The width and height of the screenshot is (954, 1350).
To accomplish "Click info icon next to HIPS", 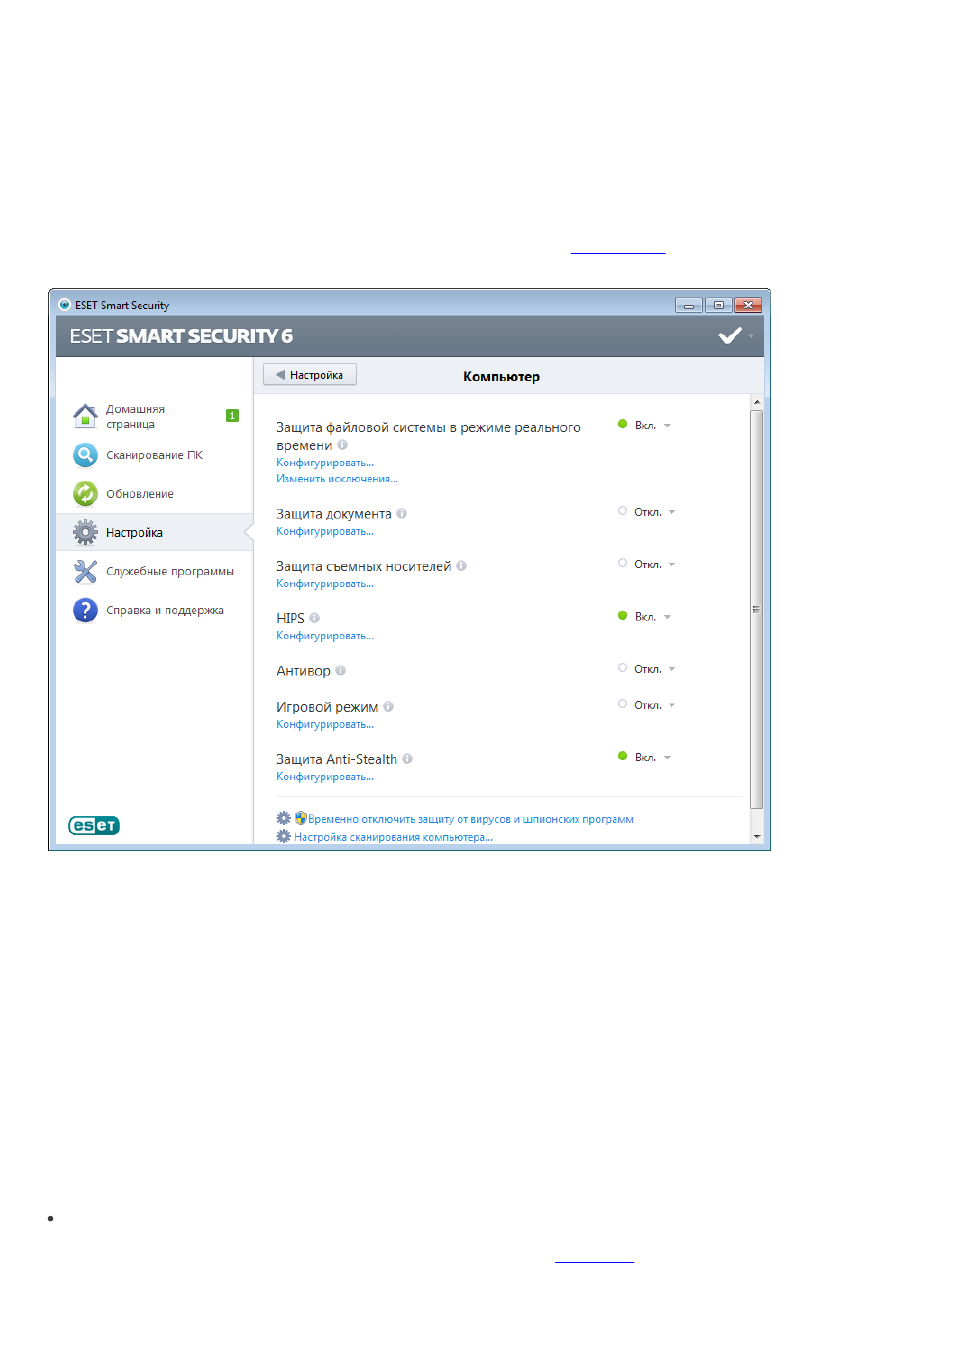I will (315, 618).
